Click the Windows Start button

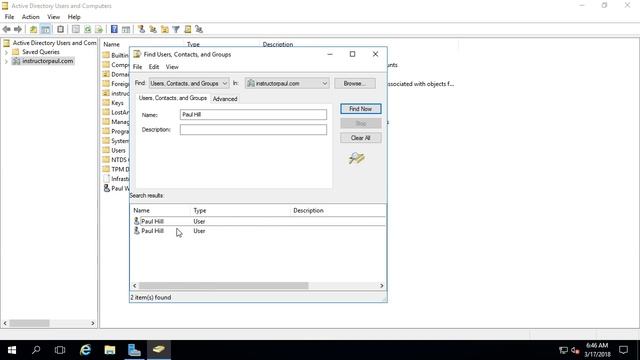tap(12, 350)
